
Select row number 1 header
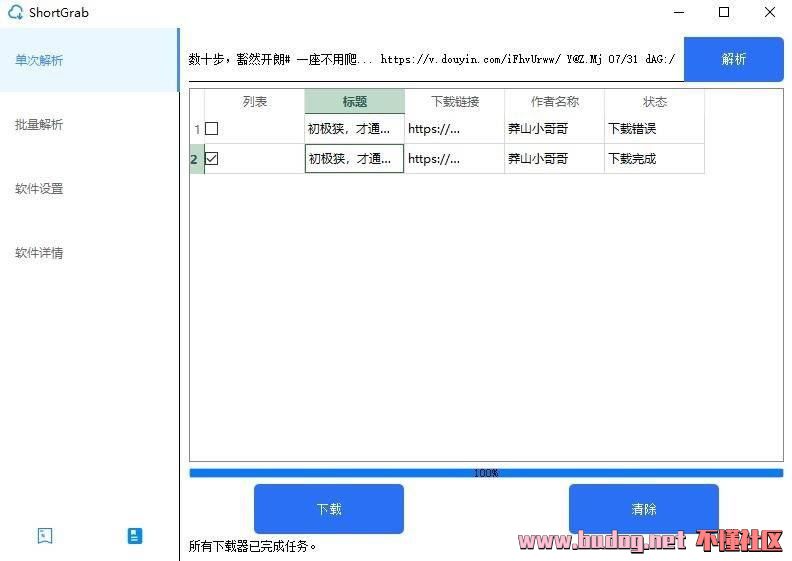tap(197, 129)
